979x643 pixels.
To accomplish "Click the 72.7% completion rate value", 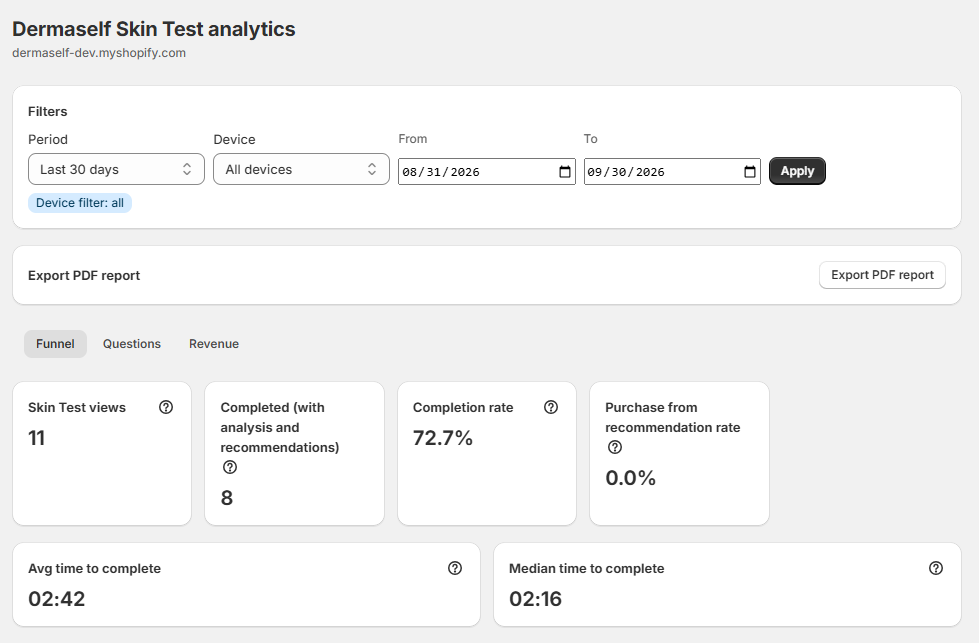I will point(443,438).
